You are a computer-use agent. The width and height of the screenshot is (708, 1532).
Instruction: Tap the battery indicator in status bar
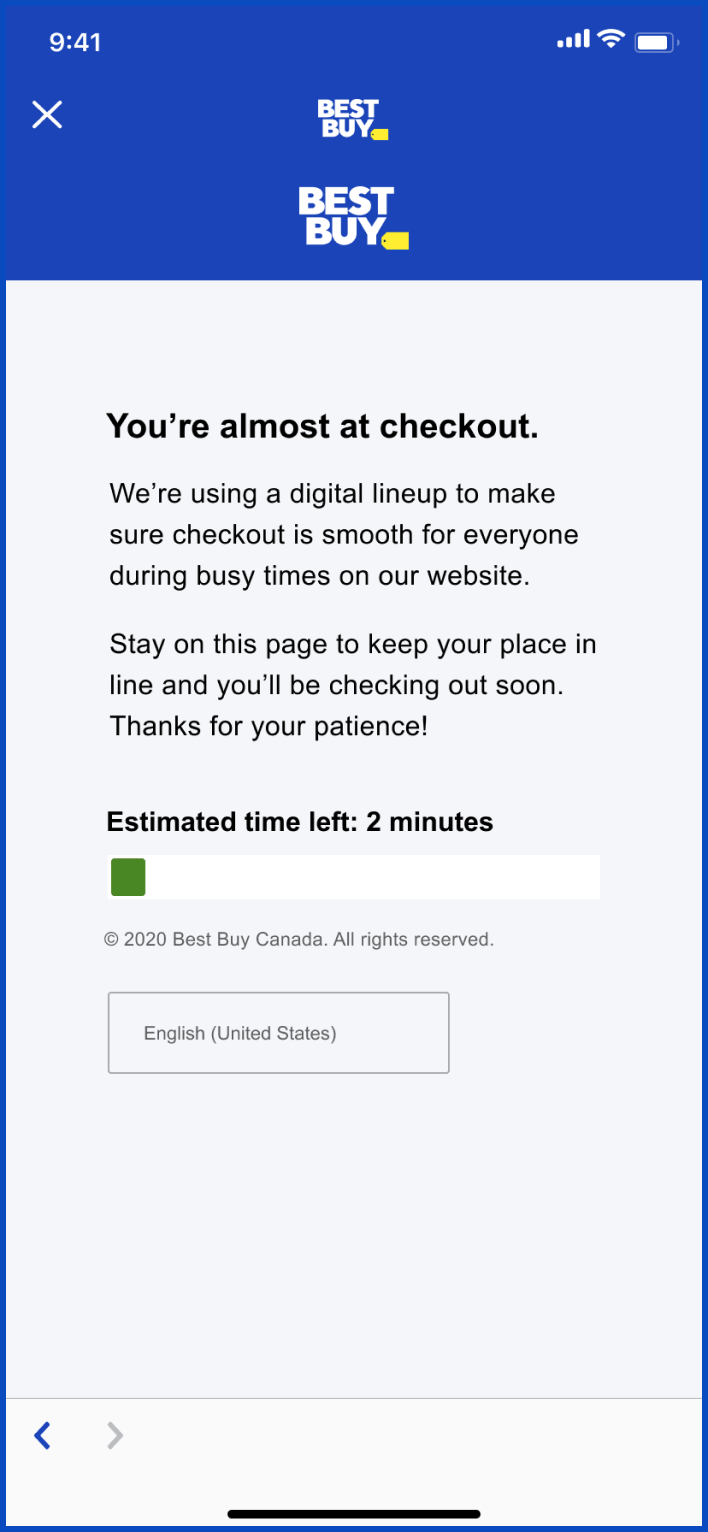(x=656, y=42)
